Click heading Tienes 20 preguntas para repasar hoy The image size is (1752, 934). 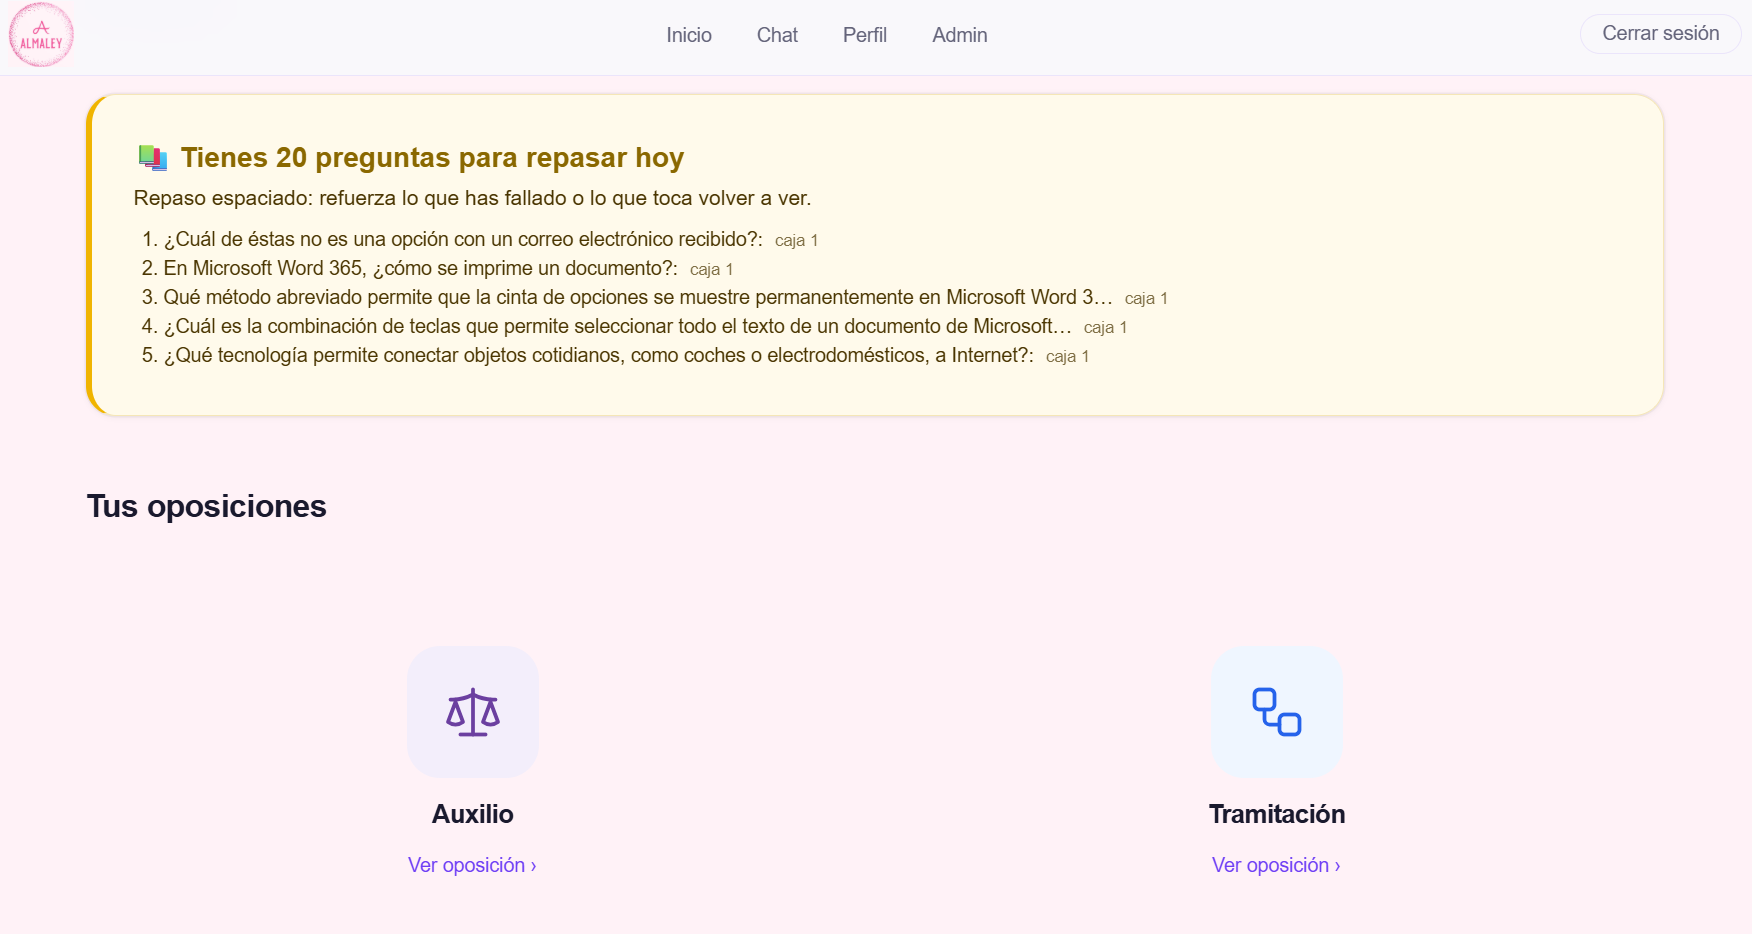(432, 158)
